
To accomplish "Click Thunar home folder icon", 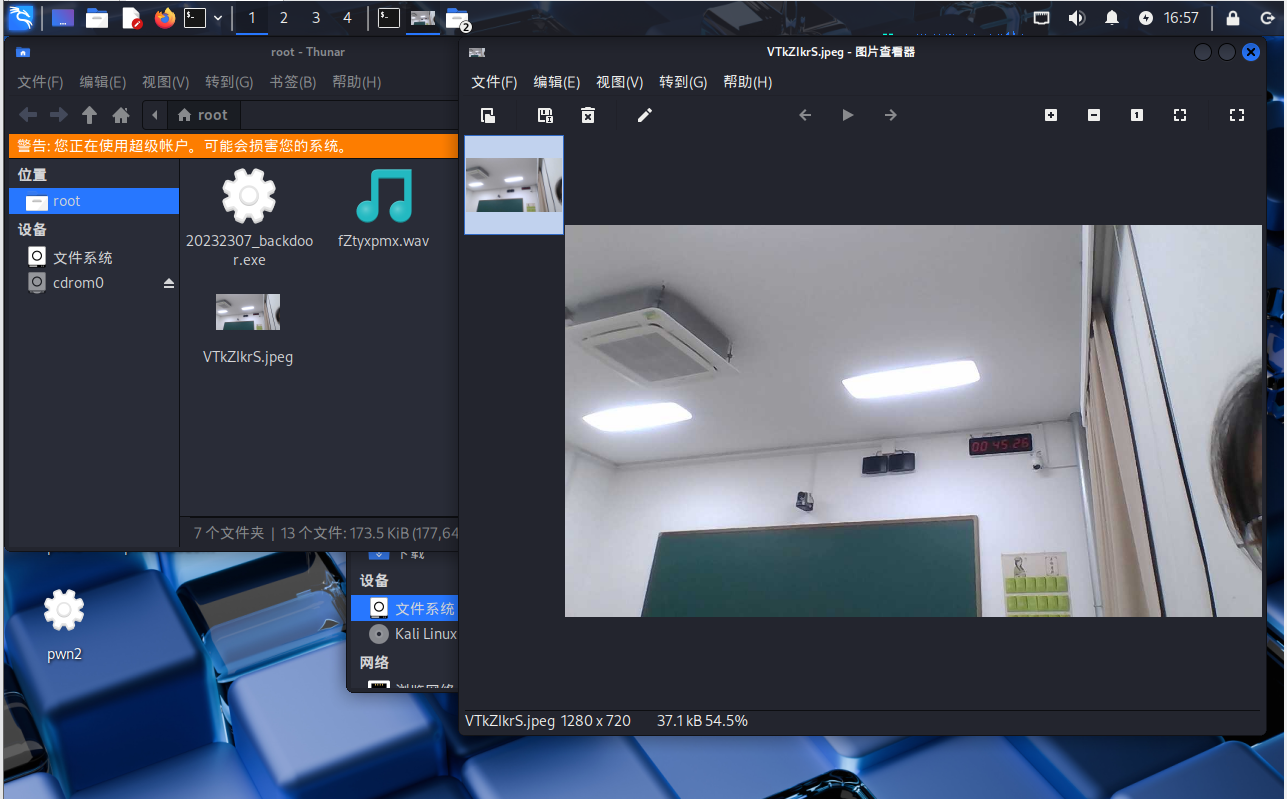I will click(121, 115).
